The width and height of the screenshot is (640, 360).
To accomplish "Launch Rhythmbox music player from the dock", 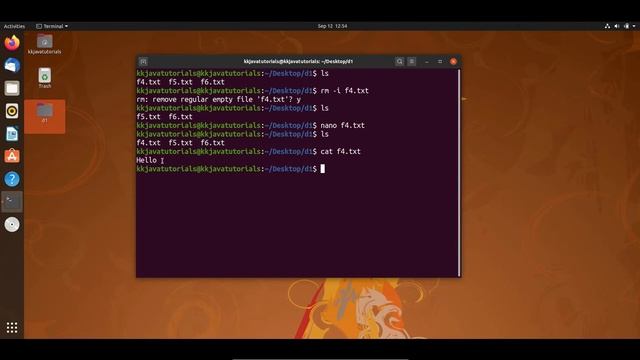I will pyautogui.click(x=12, y=111).
